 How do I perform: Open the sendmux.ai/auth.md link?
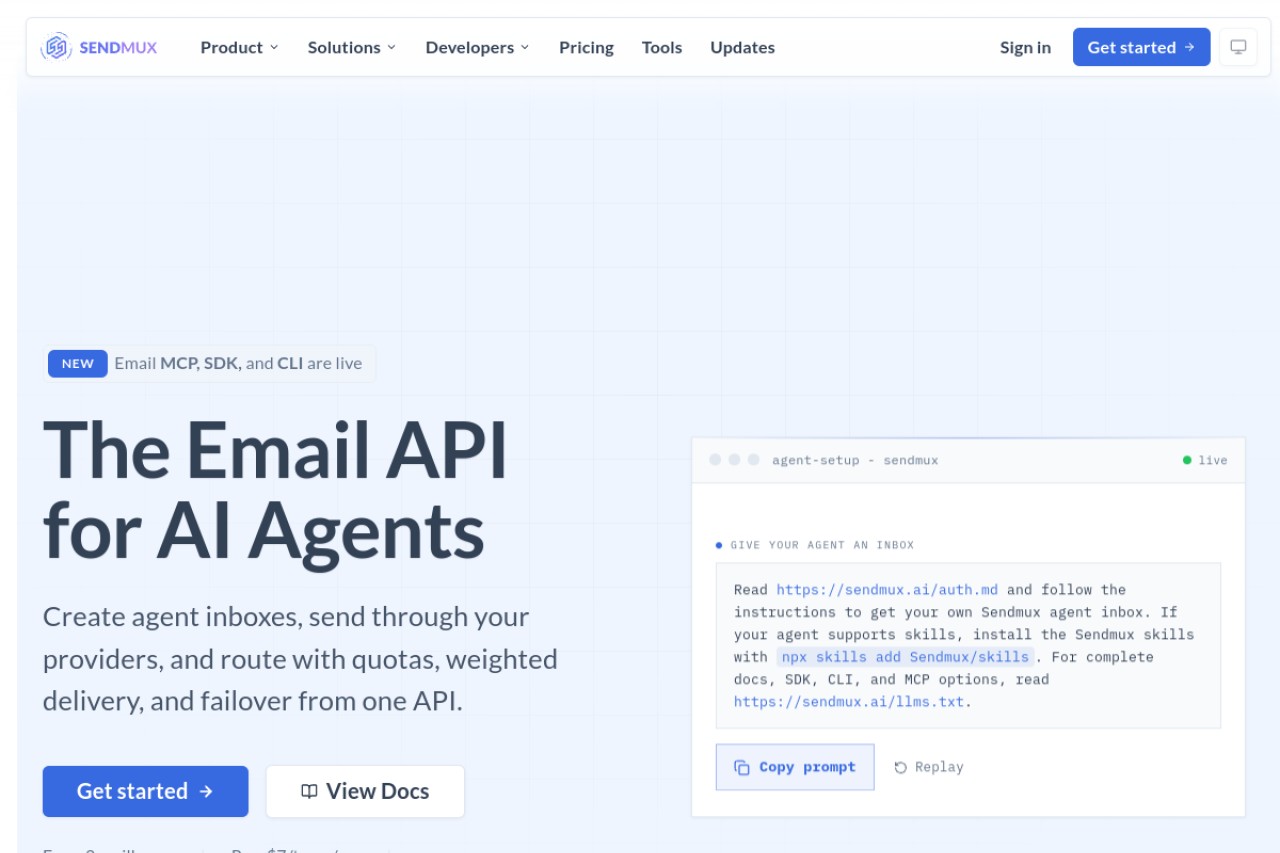(889, 590)
